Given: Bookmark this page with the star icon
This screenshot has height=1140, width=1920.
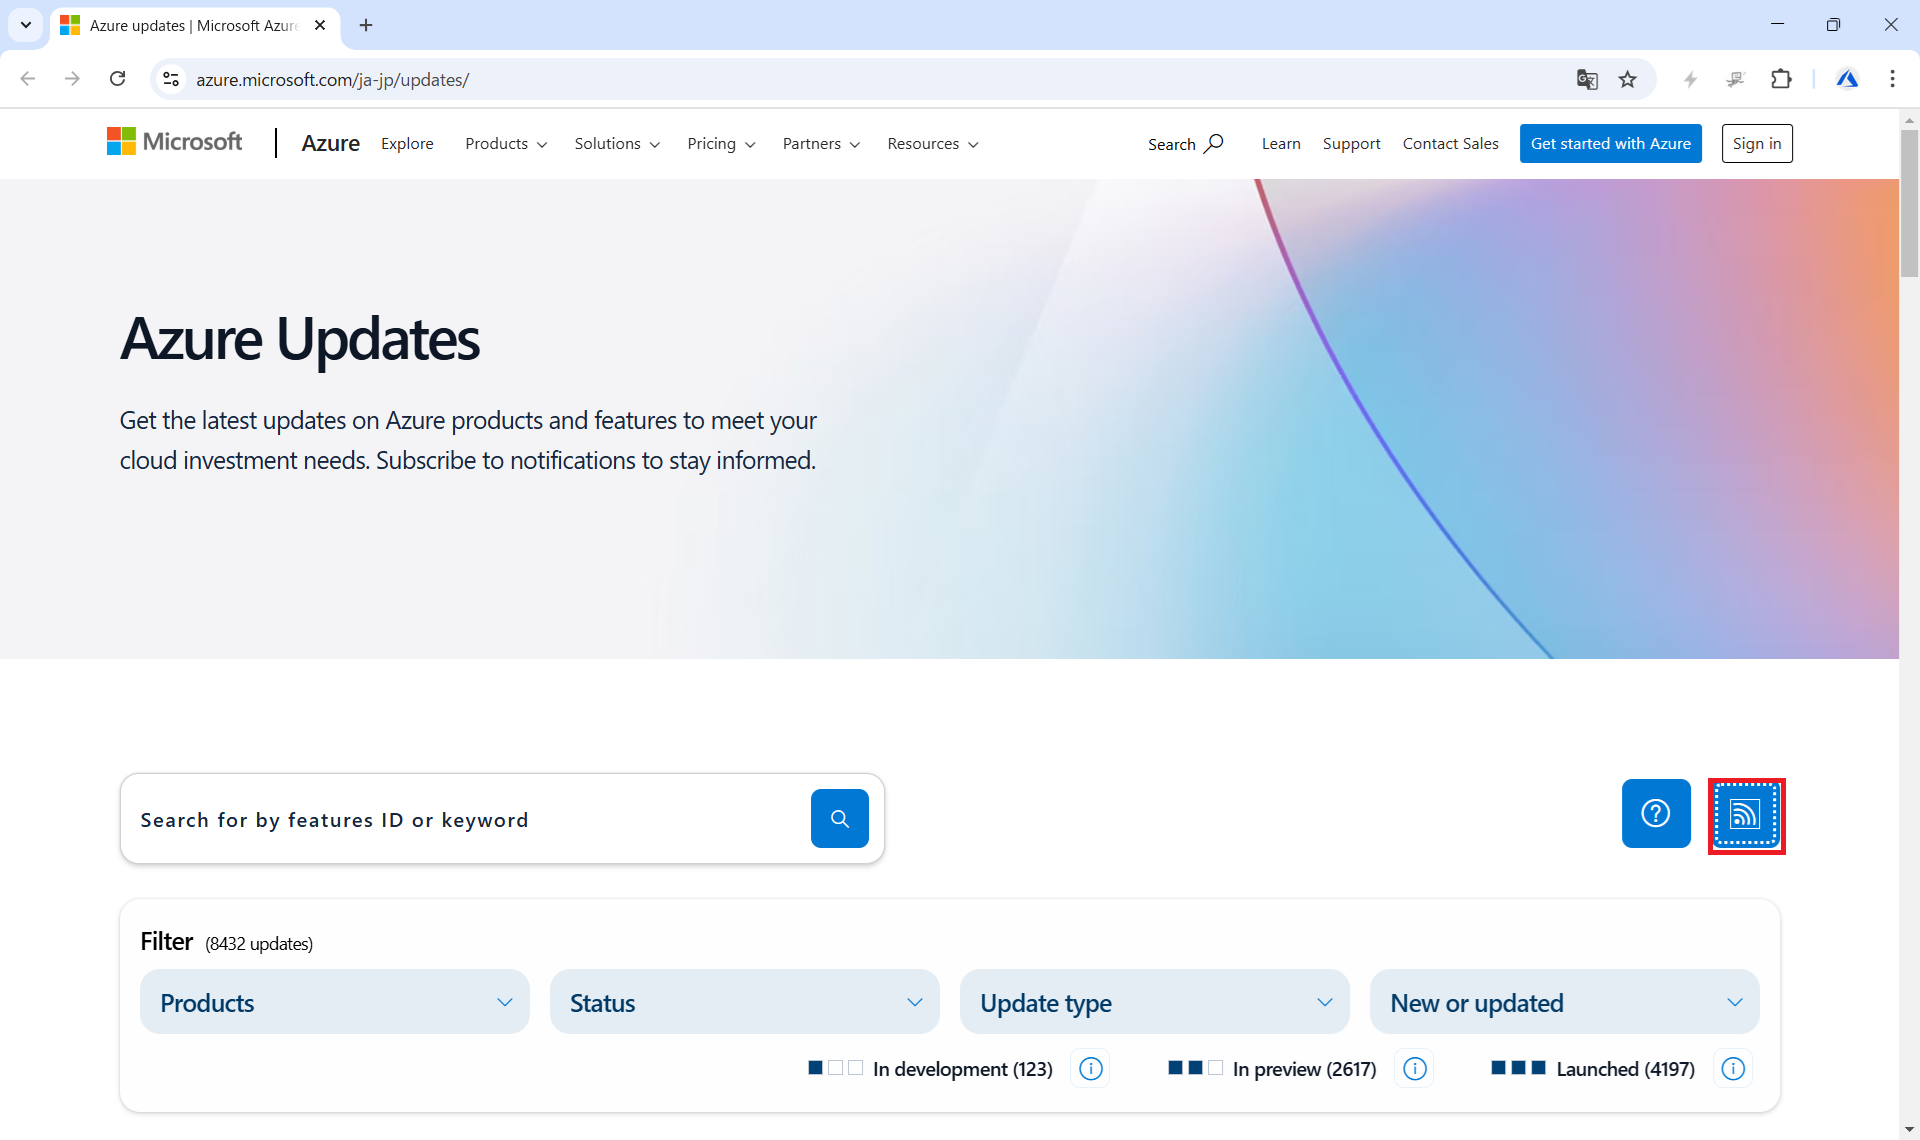Looking at the screenshot, I should 1628,79.
